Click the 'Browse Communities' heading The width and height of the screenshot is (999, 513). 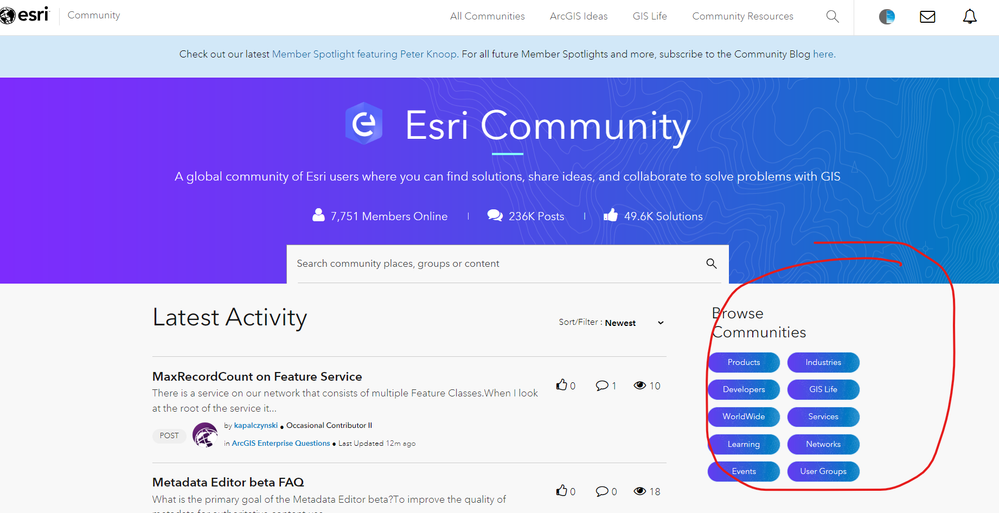coord(759,322)
